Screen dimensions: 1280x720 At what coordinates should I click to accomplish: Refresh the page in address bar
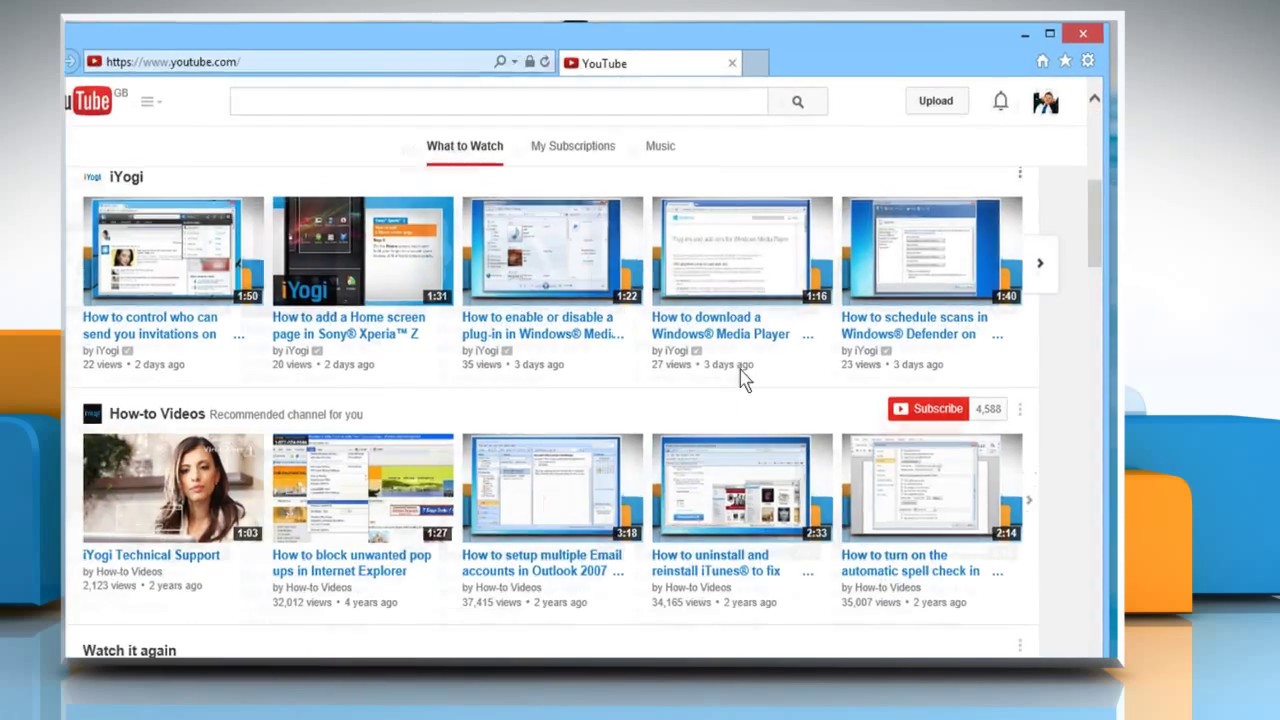[x=545, y=62]
